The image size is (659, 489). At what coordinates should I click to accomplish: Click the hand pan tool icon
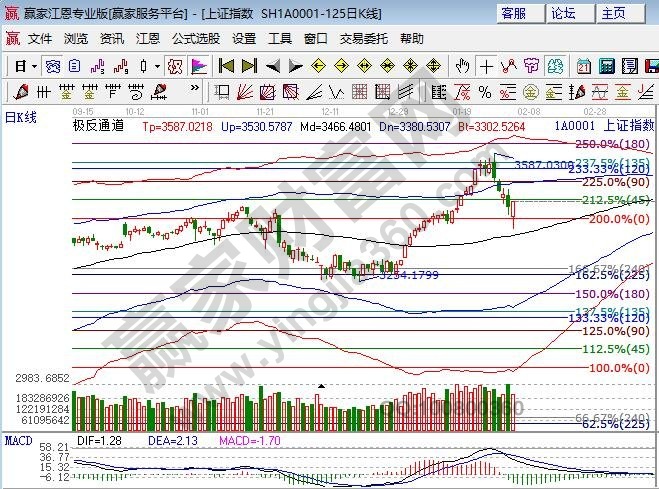462,67
